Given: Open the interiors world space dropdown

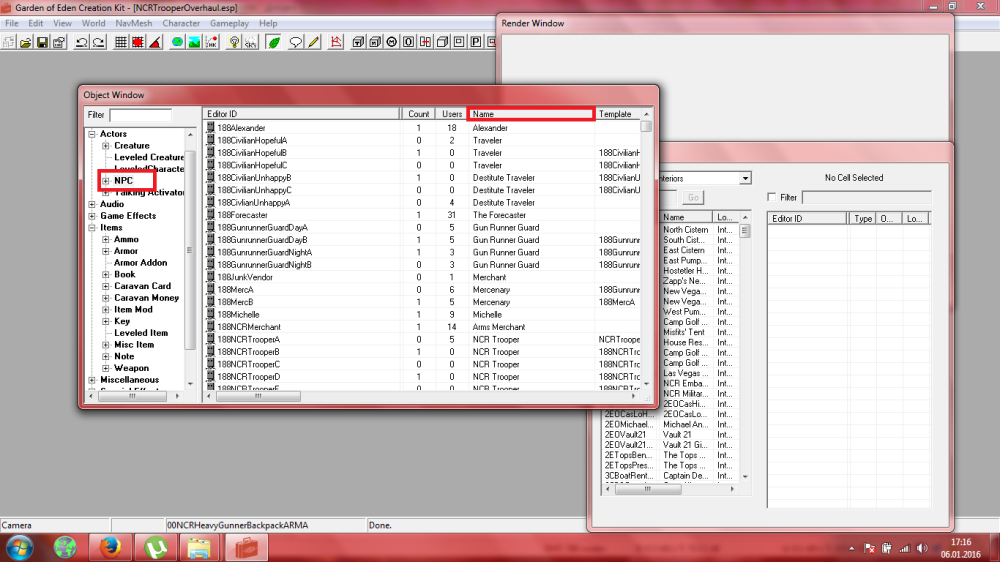Looking at the screenshot, I should [x=745, y=179].
